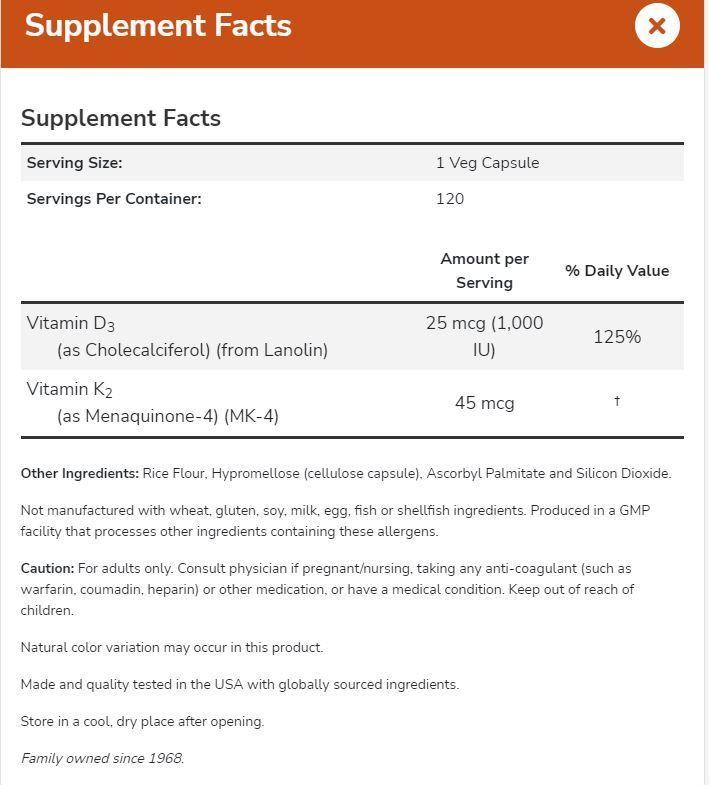Screen dimensions: 710x785
Task: Click the 45 mcg amount cell
Action: pyautogui.click(x=484, y=403)
